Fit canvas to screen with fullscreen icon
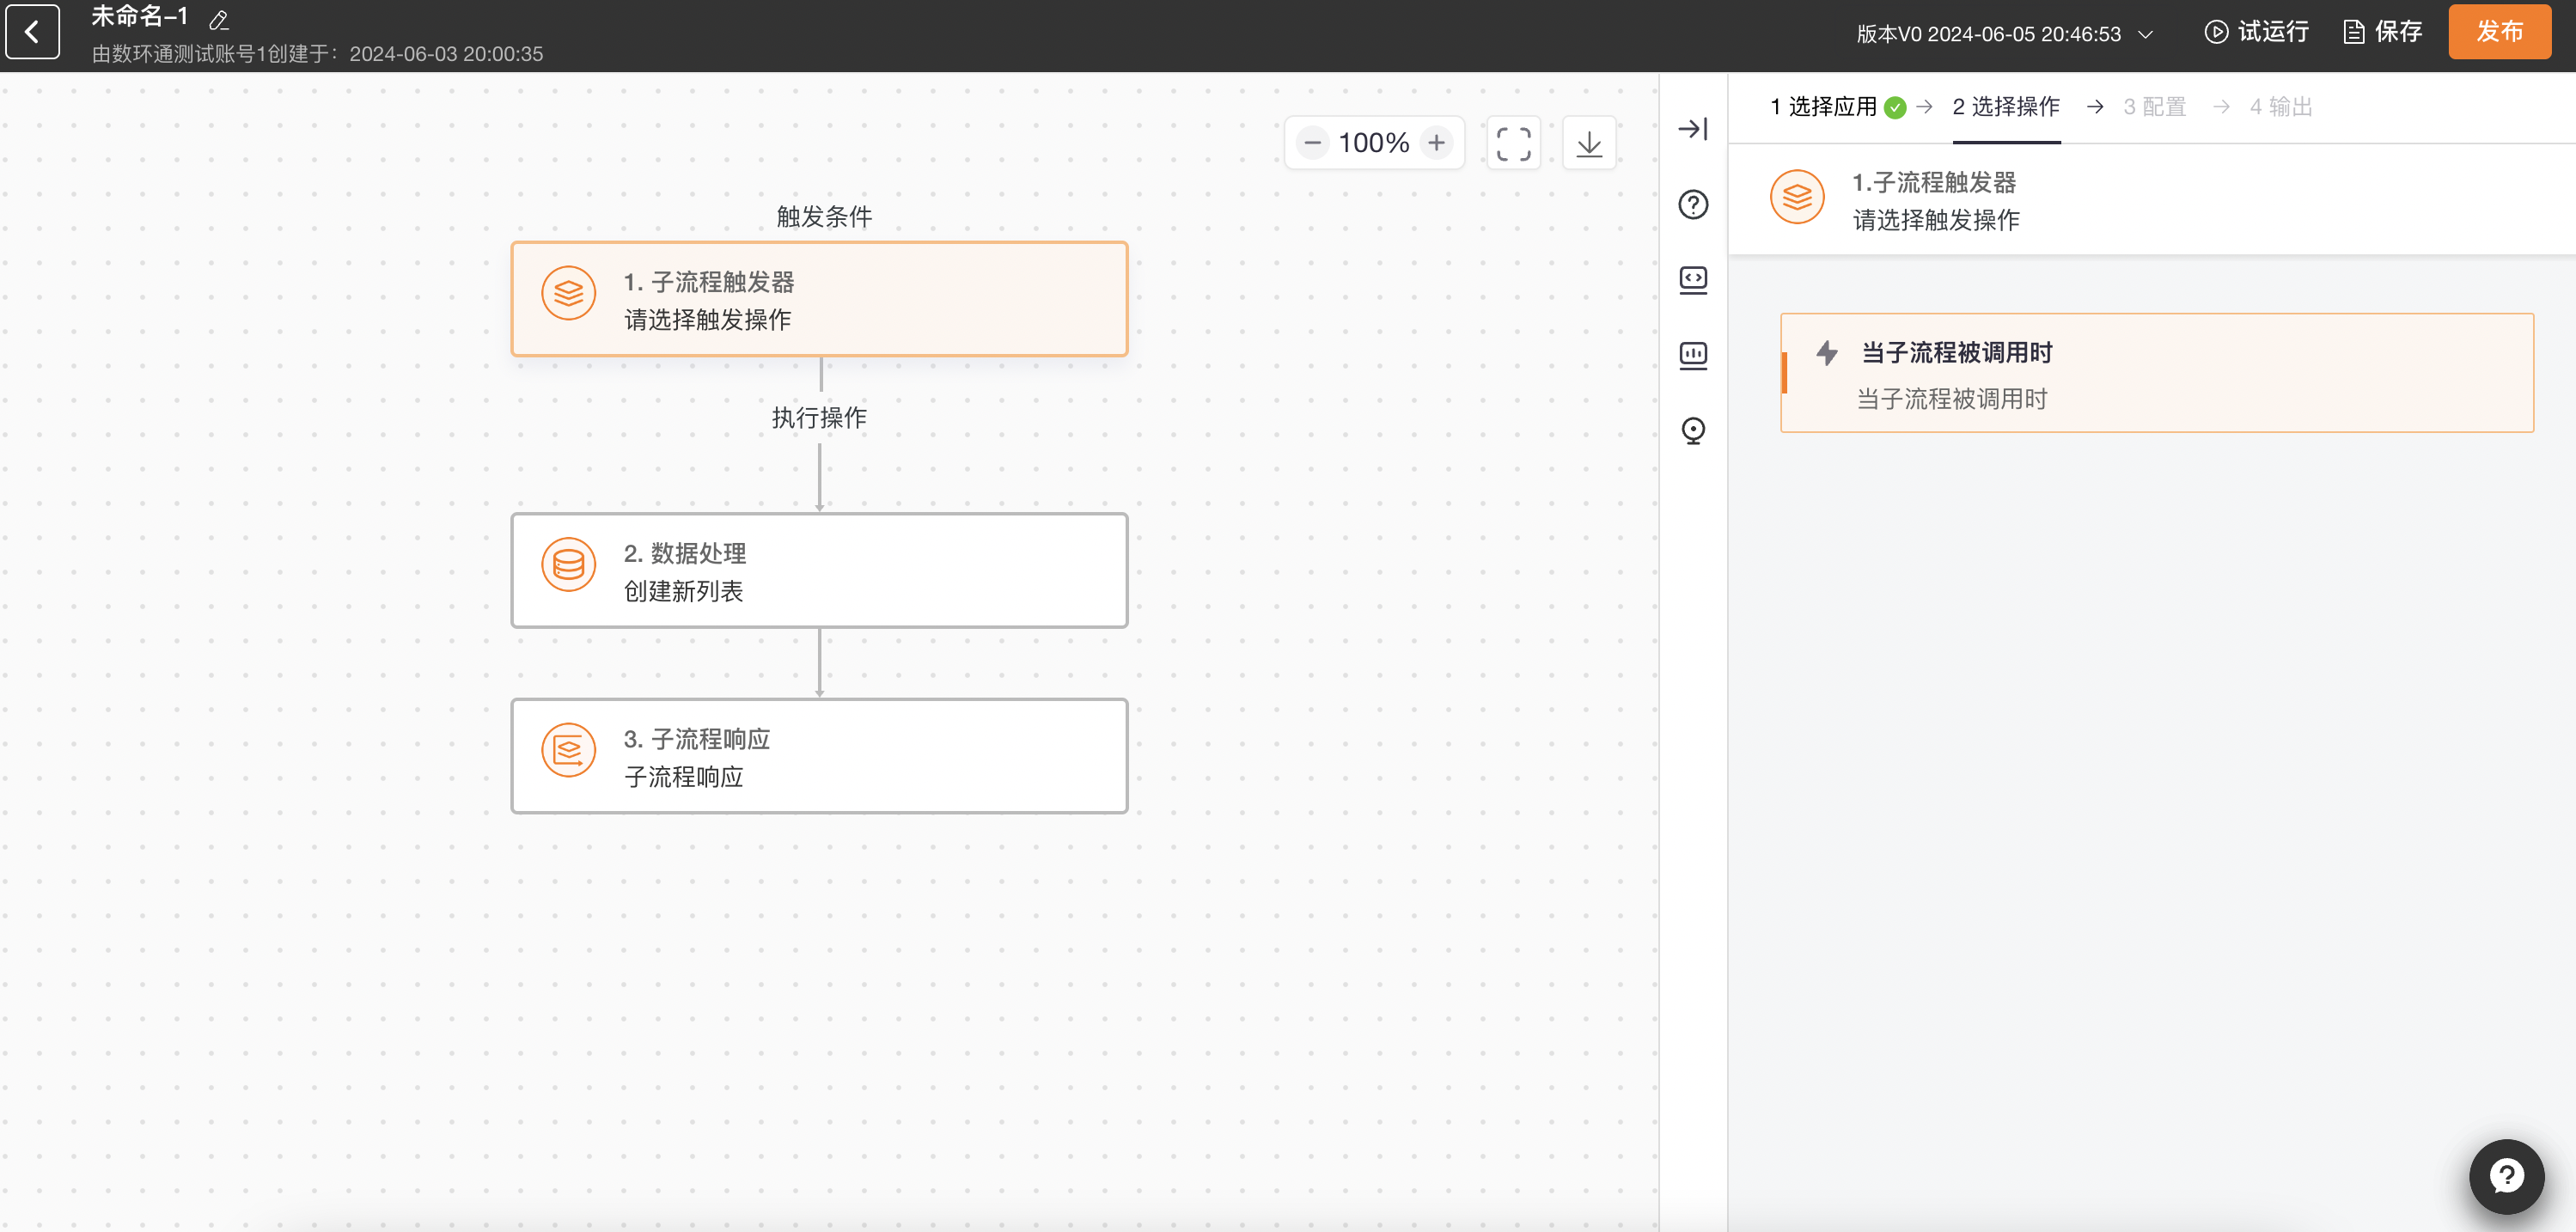The width and height of the screenshot is (2576, 1232). click(1513, 143)
